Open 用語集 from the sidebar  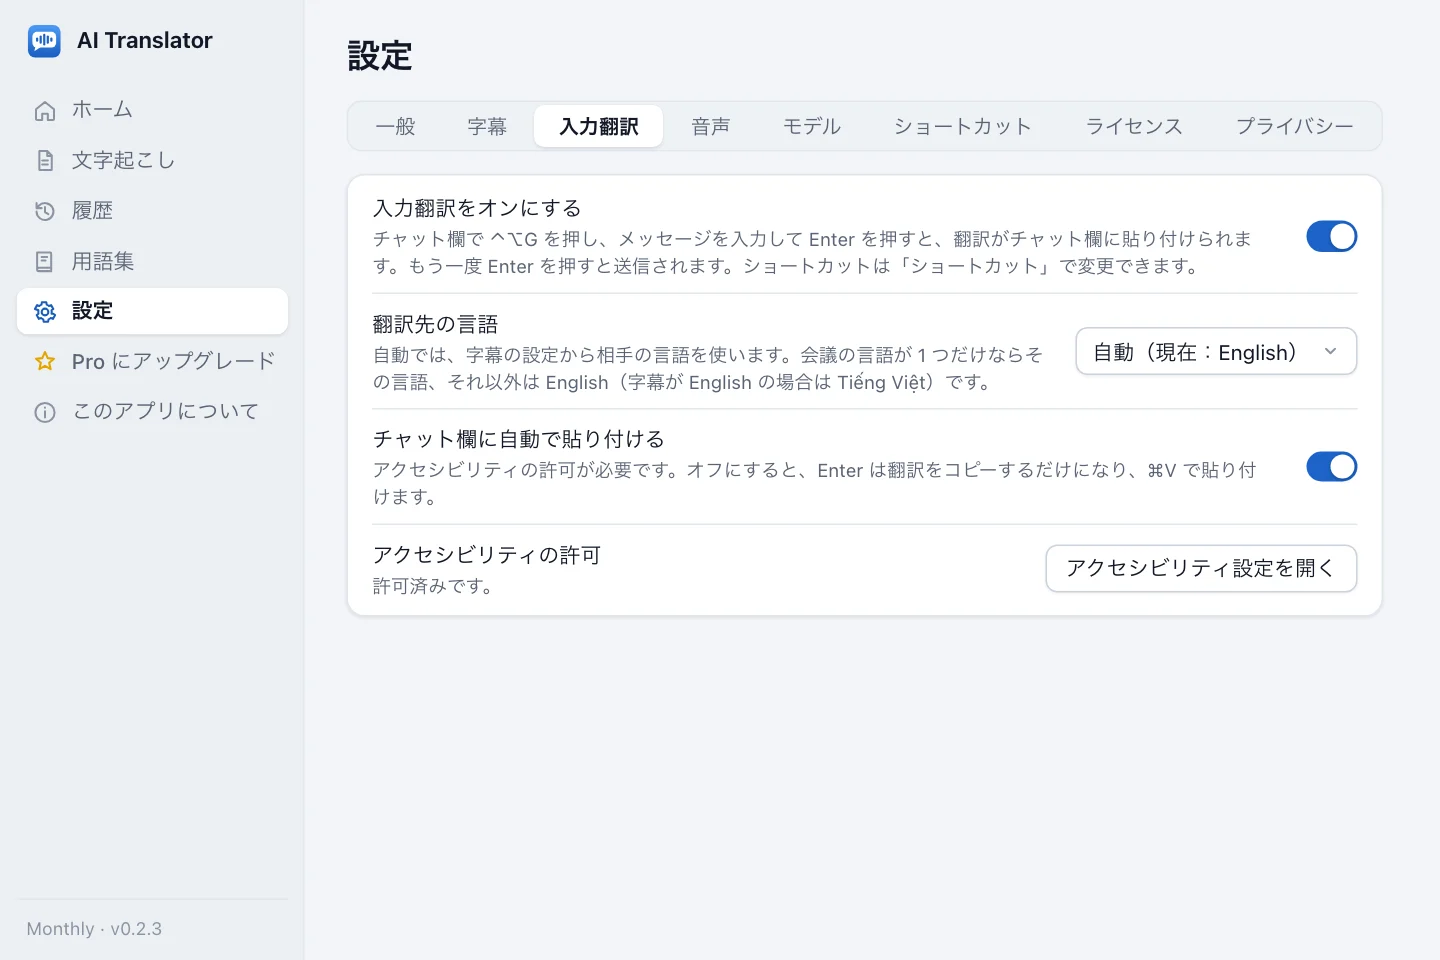tap(152, 261)
